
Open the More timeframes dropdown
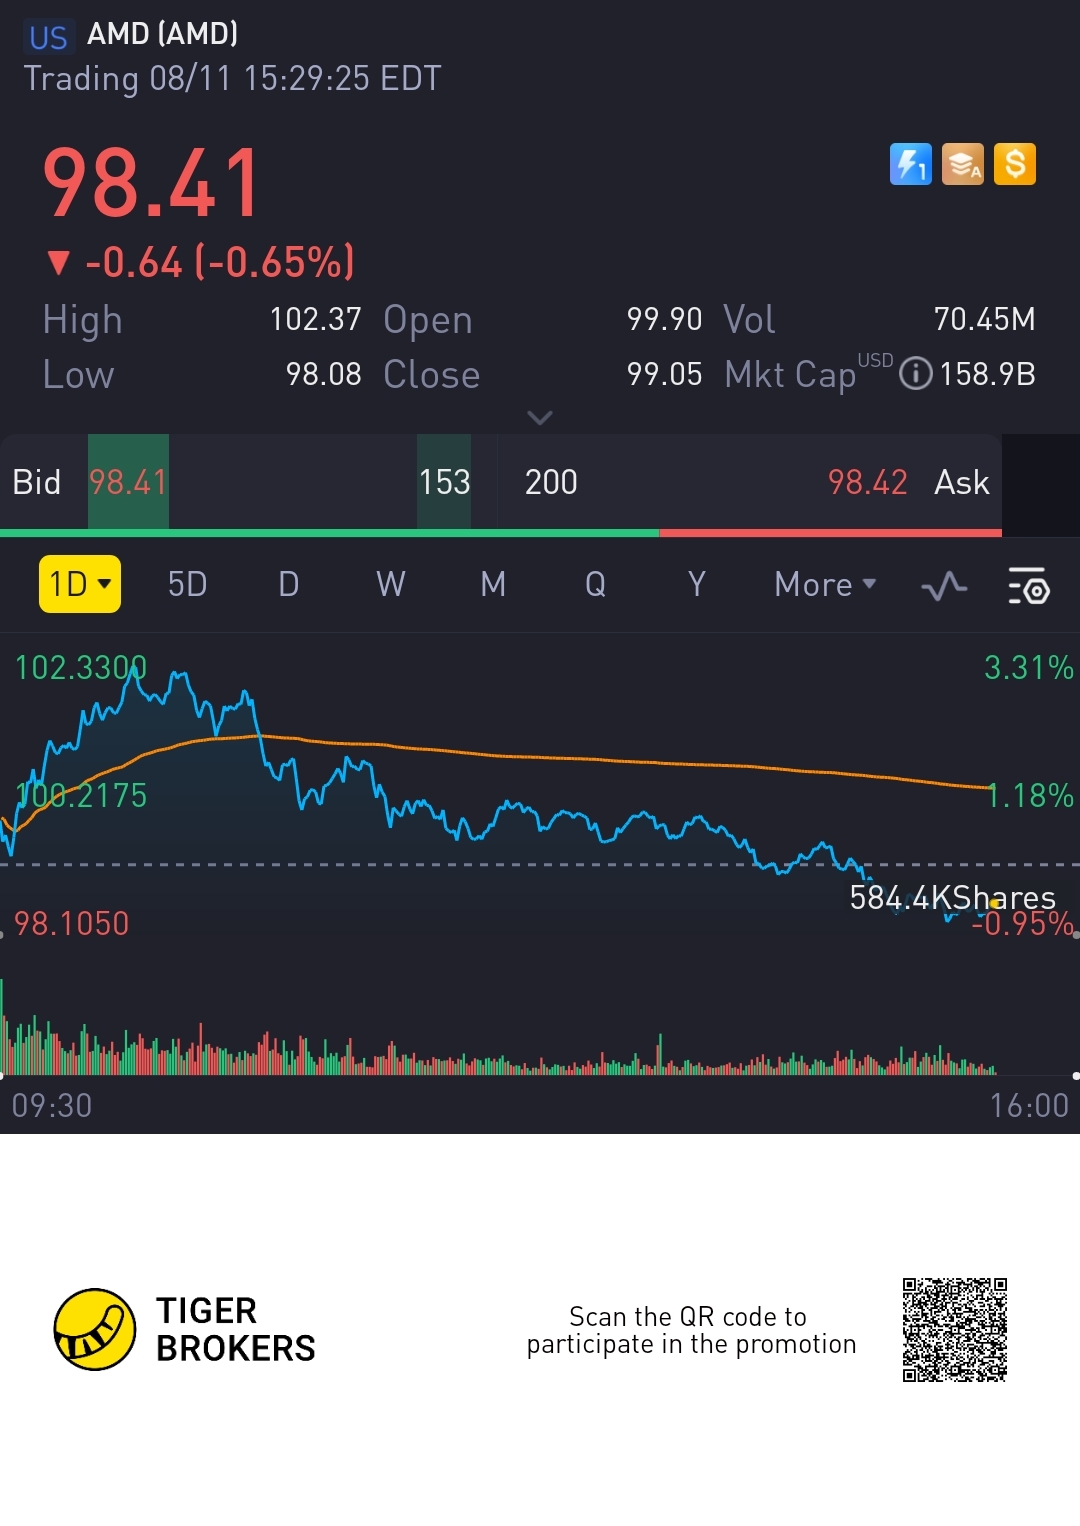click(x=825, y=584)
